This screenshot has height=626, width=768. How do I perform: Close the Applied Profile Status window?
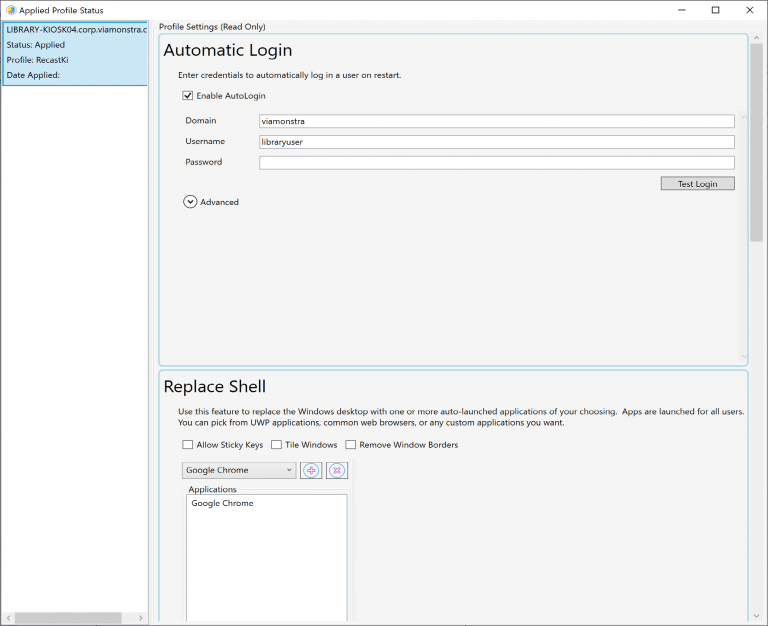[750, 10]
